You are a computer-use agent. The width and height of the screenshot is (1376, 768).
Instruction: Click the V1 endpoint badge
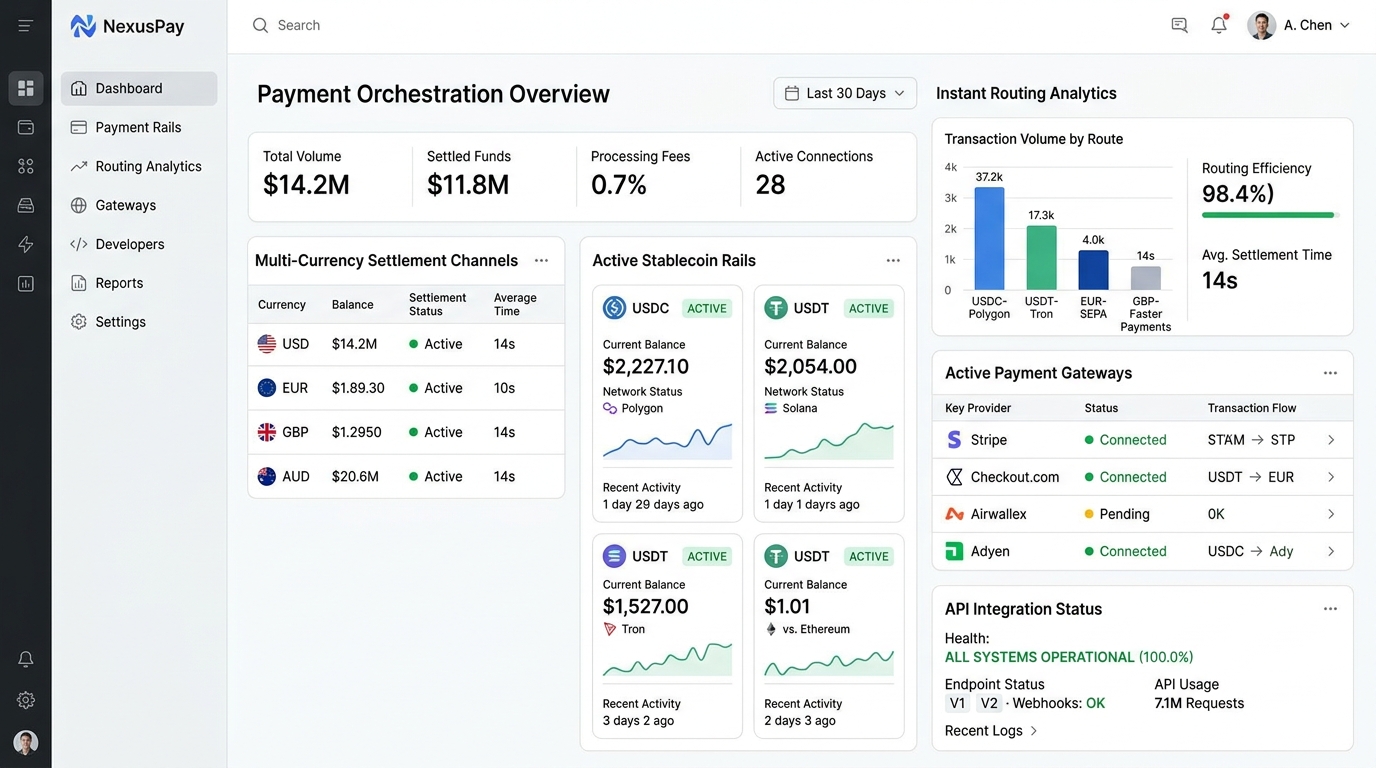pyautogui.click(x=957, y=703)
